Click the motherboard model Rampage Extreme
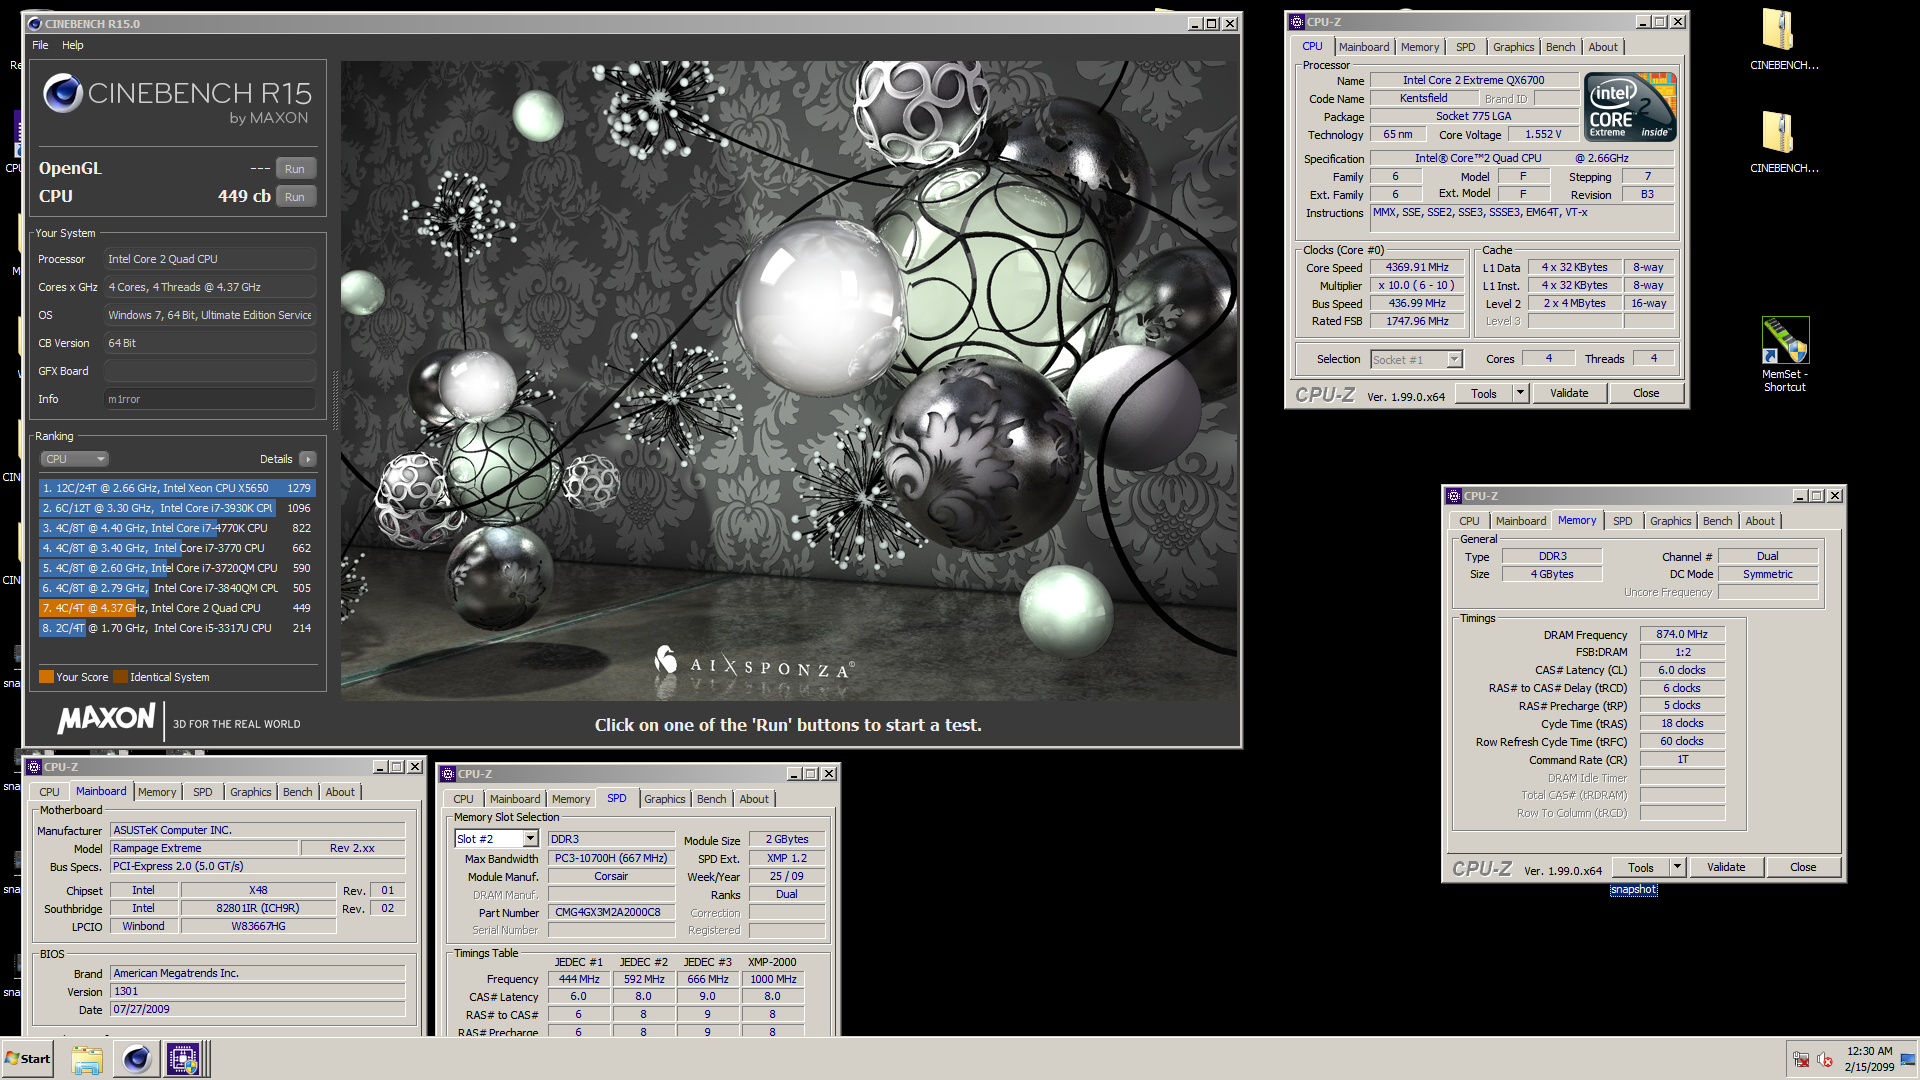Screen dimensions: 1920x1080 pos(204,848)
